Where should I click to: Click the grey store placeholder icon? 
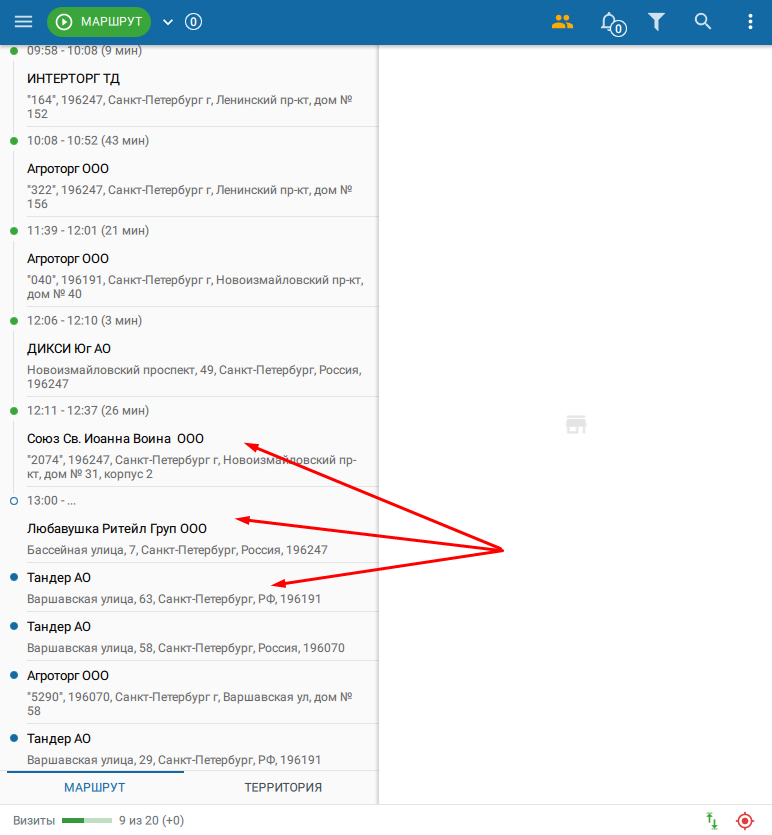pyautogui.click(x=576, y=424)
